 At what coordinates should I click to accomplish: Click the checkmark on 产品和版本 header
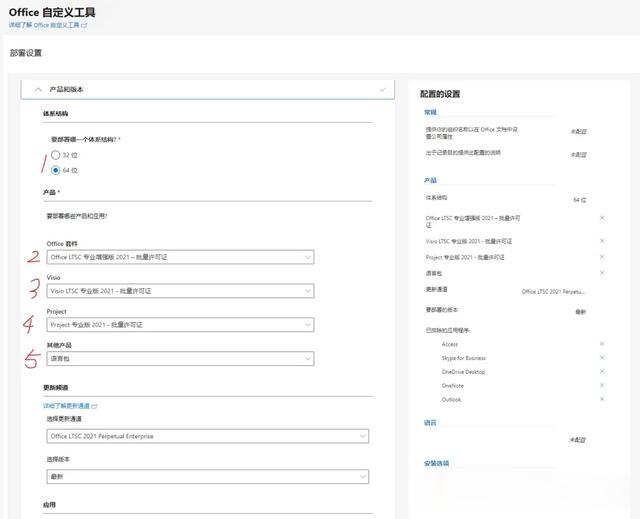tap(382, 89)
